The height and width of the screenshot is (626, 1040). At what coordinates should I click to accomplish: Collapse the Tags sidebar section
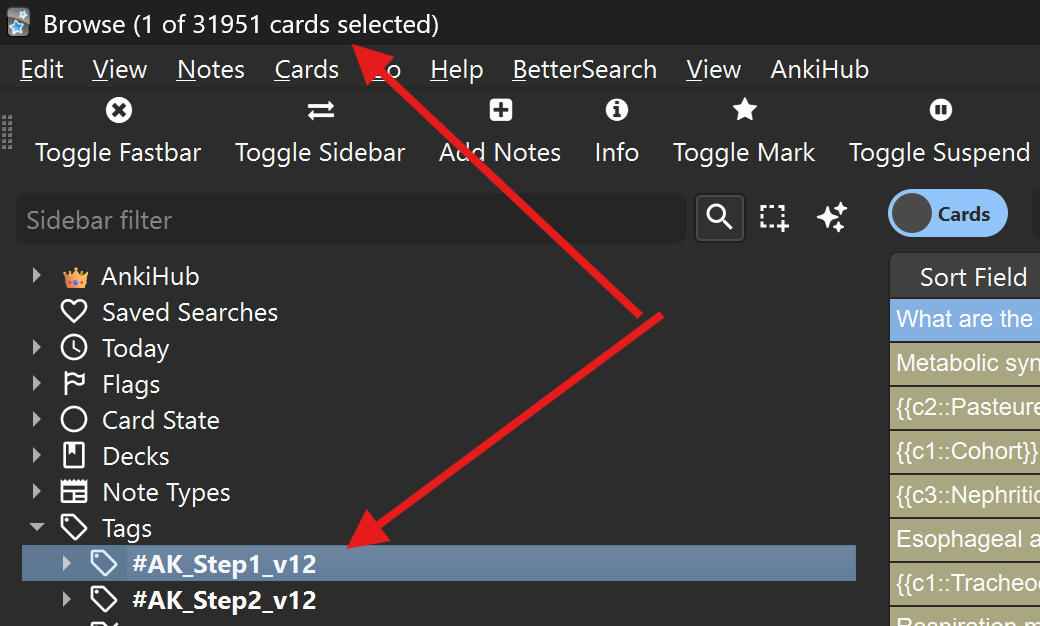[37, 528]
